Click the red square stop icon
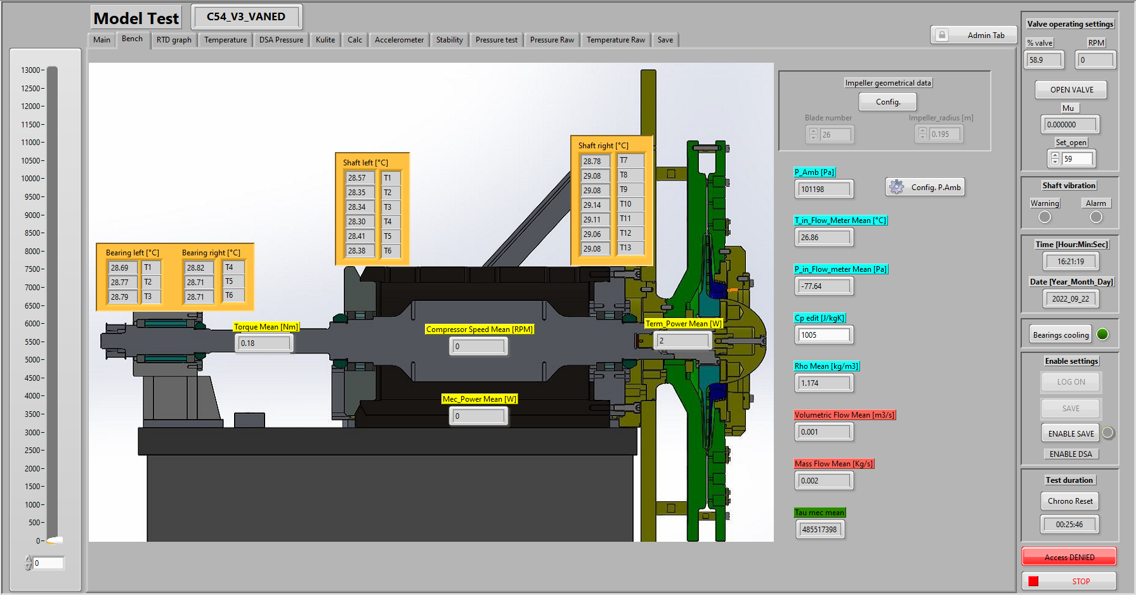Screen dimensions: 1136x595 pos(1034,581)
